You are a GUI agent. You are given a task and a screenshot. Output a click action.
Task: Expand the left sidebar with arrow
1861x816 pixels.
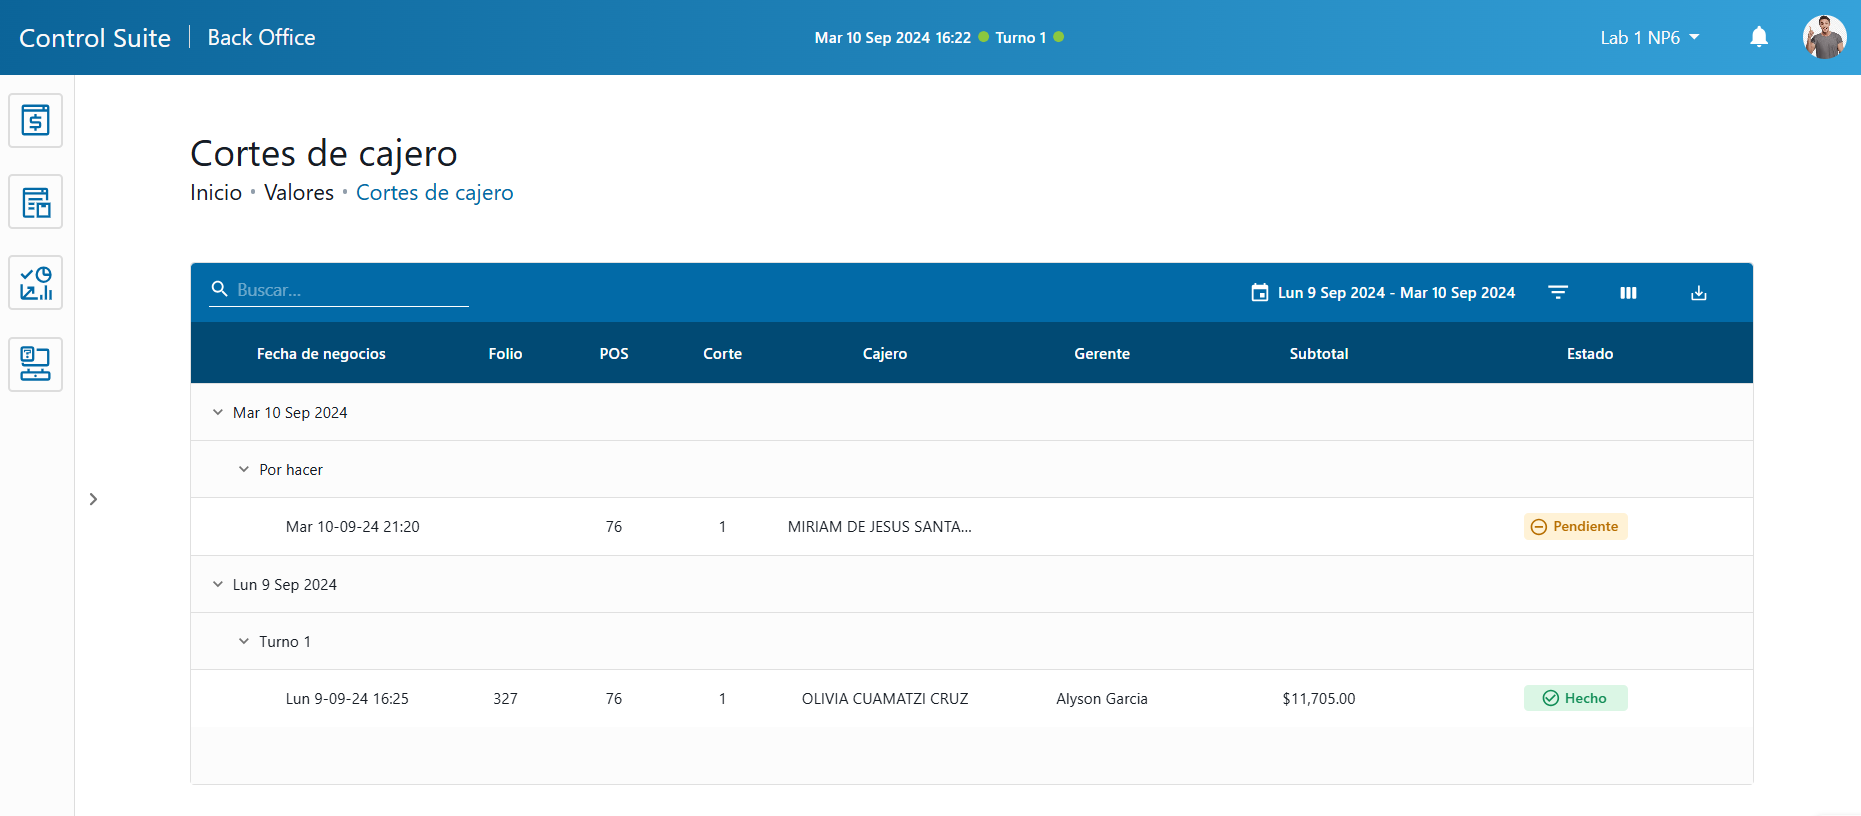pos(93,499)
